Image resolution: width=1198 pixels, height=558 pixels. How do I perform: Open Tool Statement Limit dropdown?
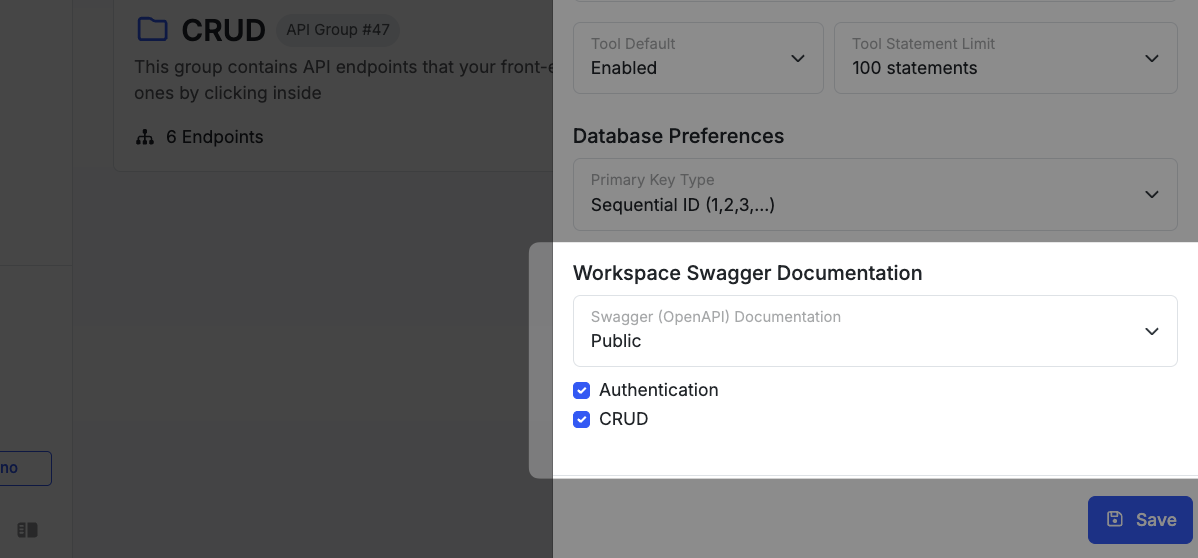click(1005, 58)
